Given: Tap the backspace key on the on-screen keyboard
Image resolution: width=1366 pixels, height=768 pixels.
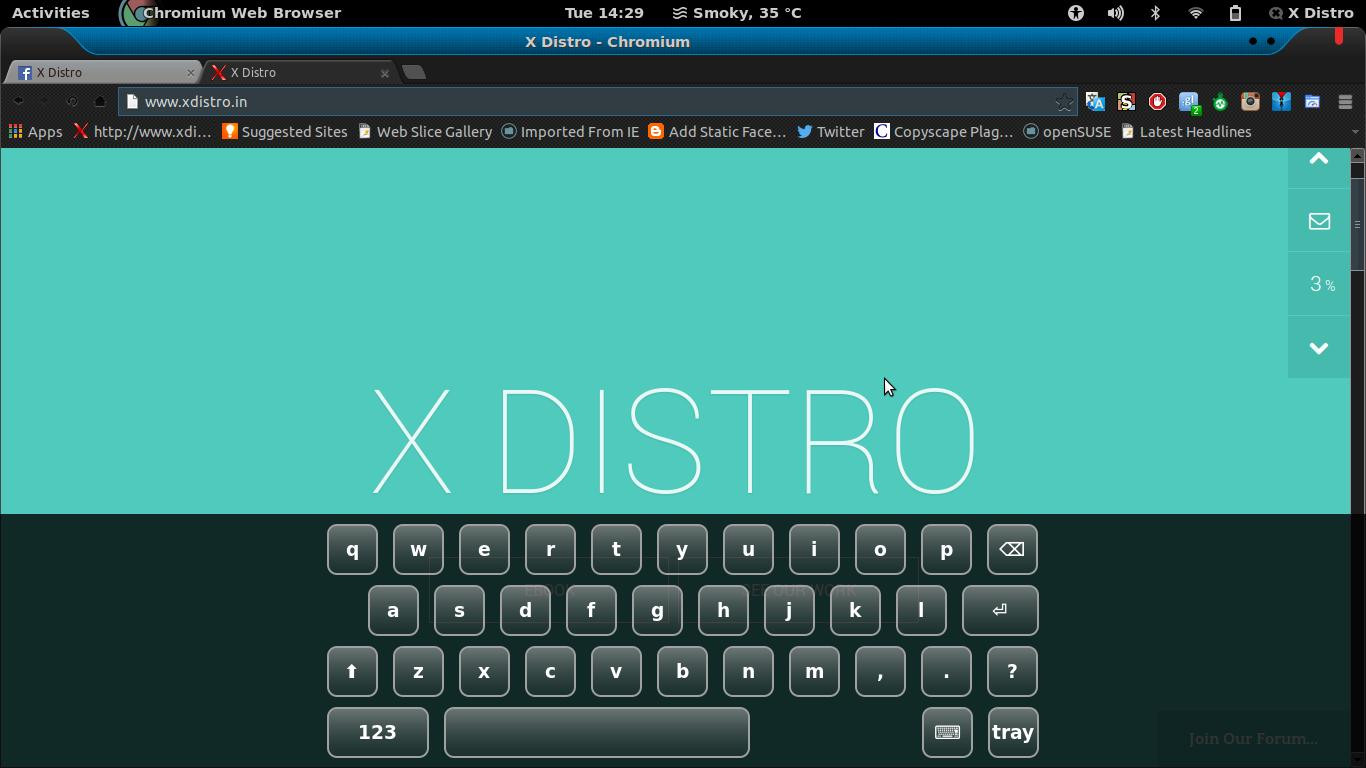Looking at the screenshot, I should (1012, 550).
